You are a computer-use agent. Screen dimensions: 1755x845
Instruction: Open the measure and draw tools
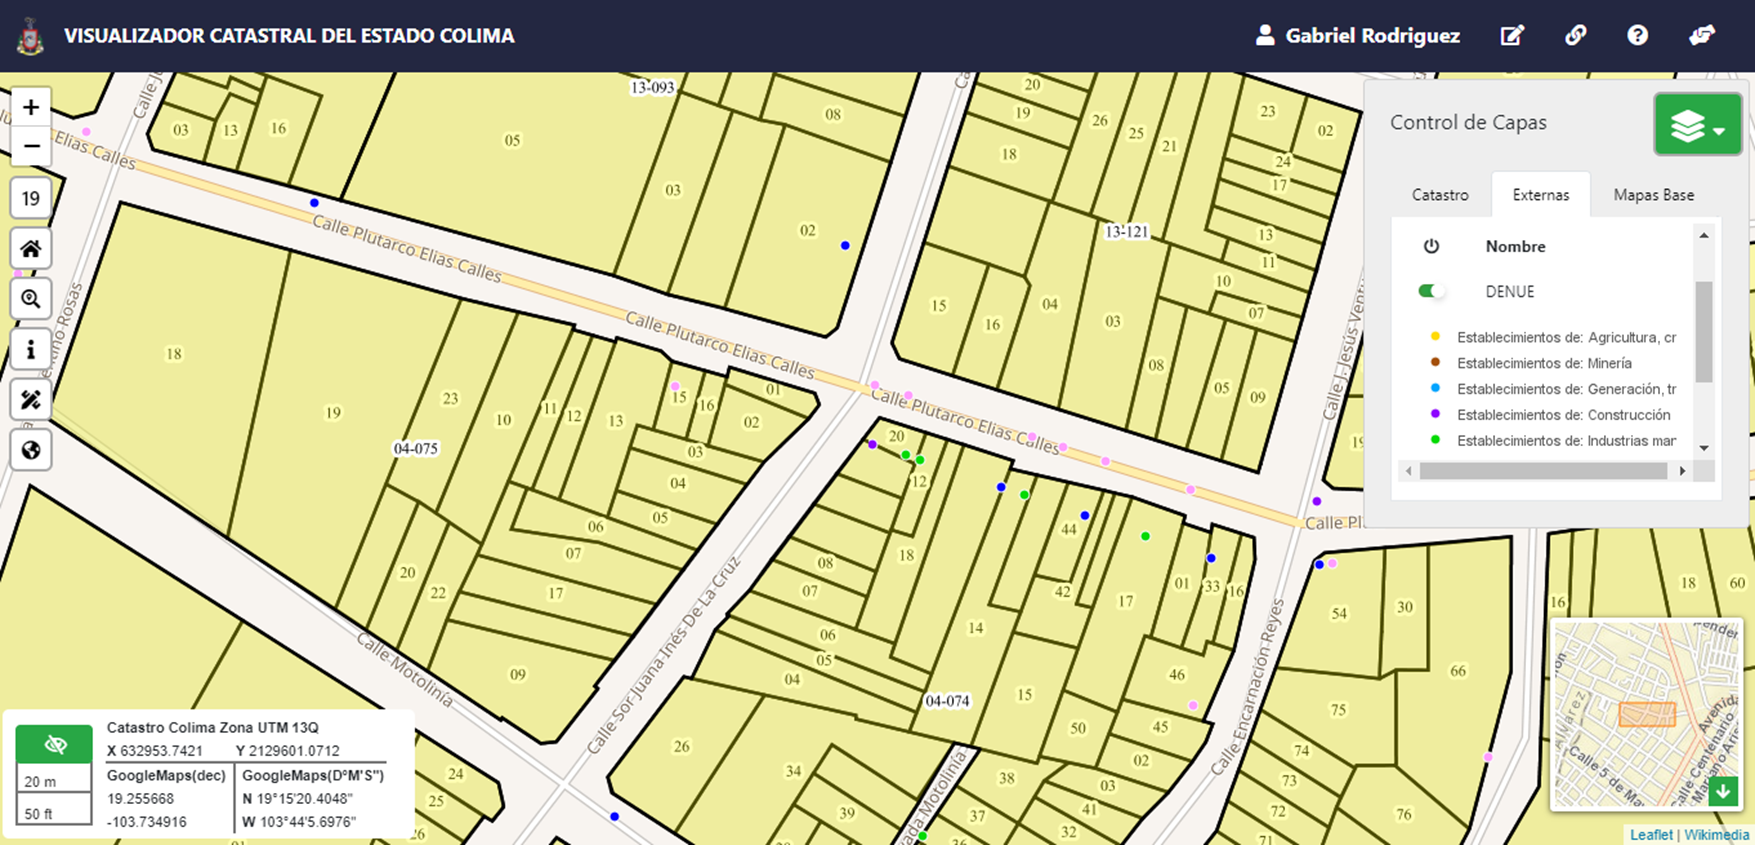[x=31, y=400]
